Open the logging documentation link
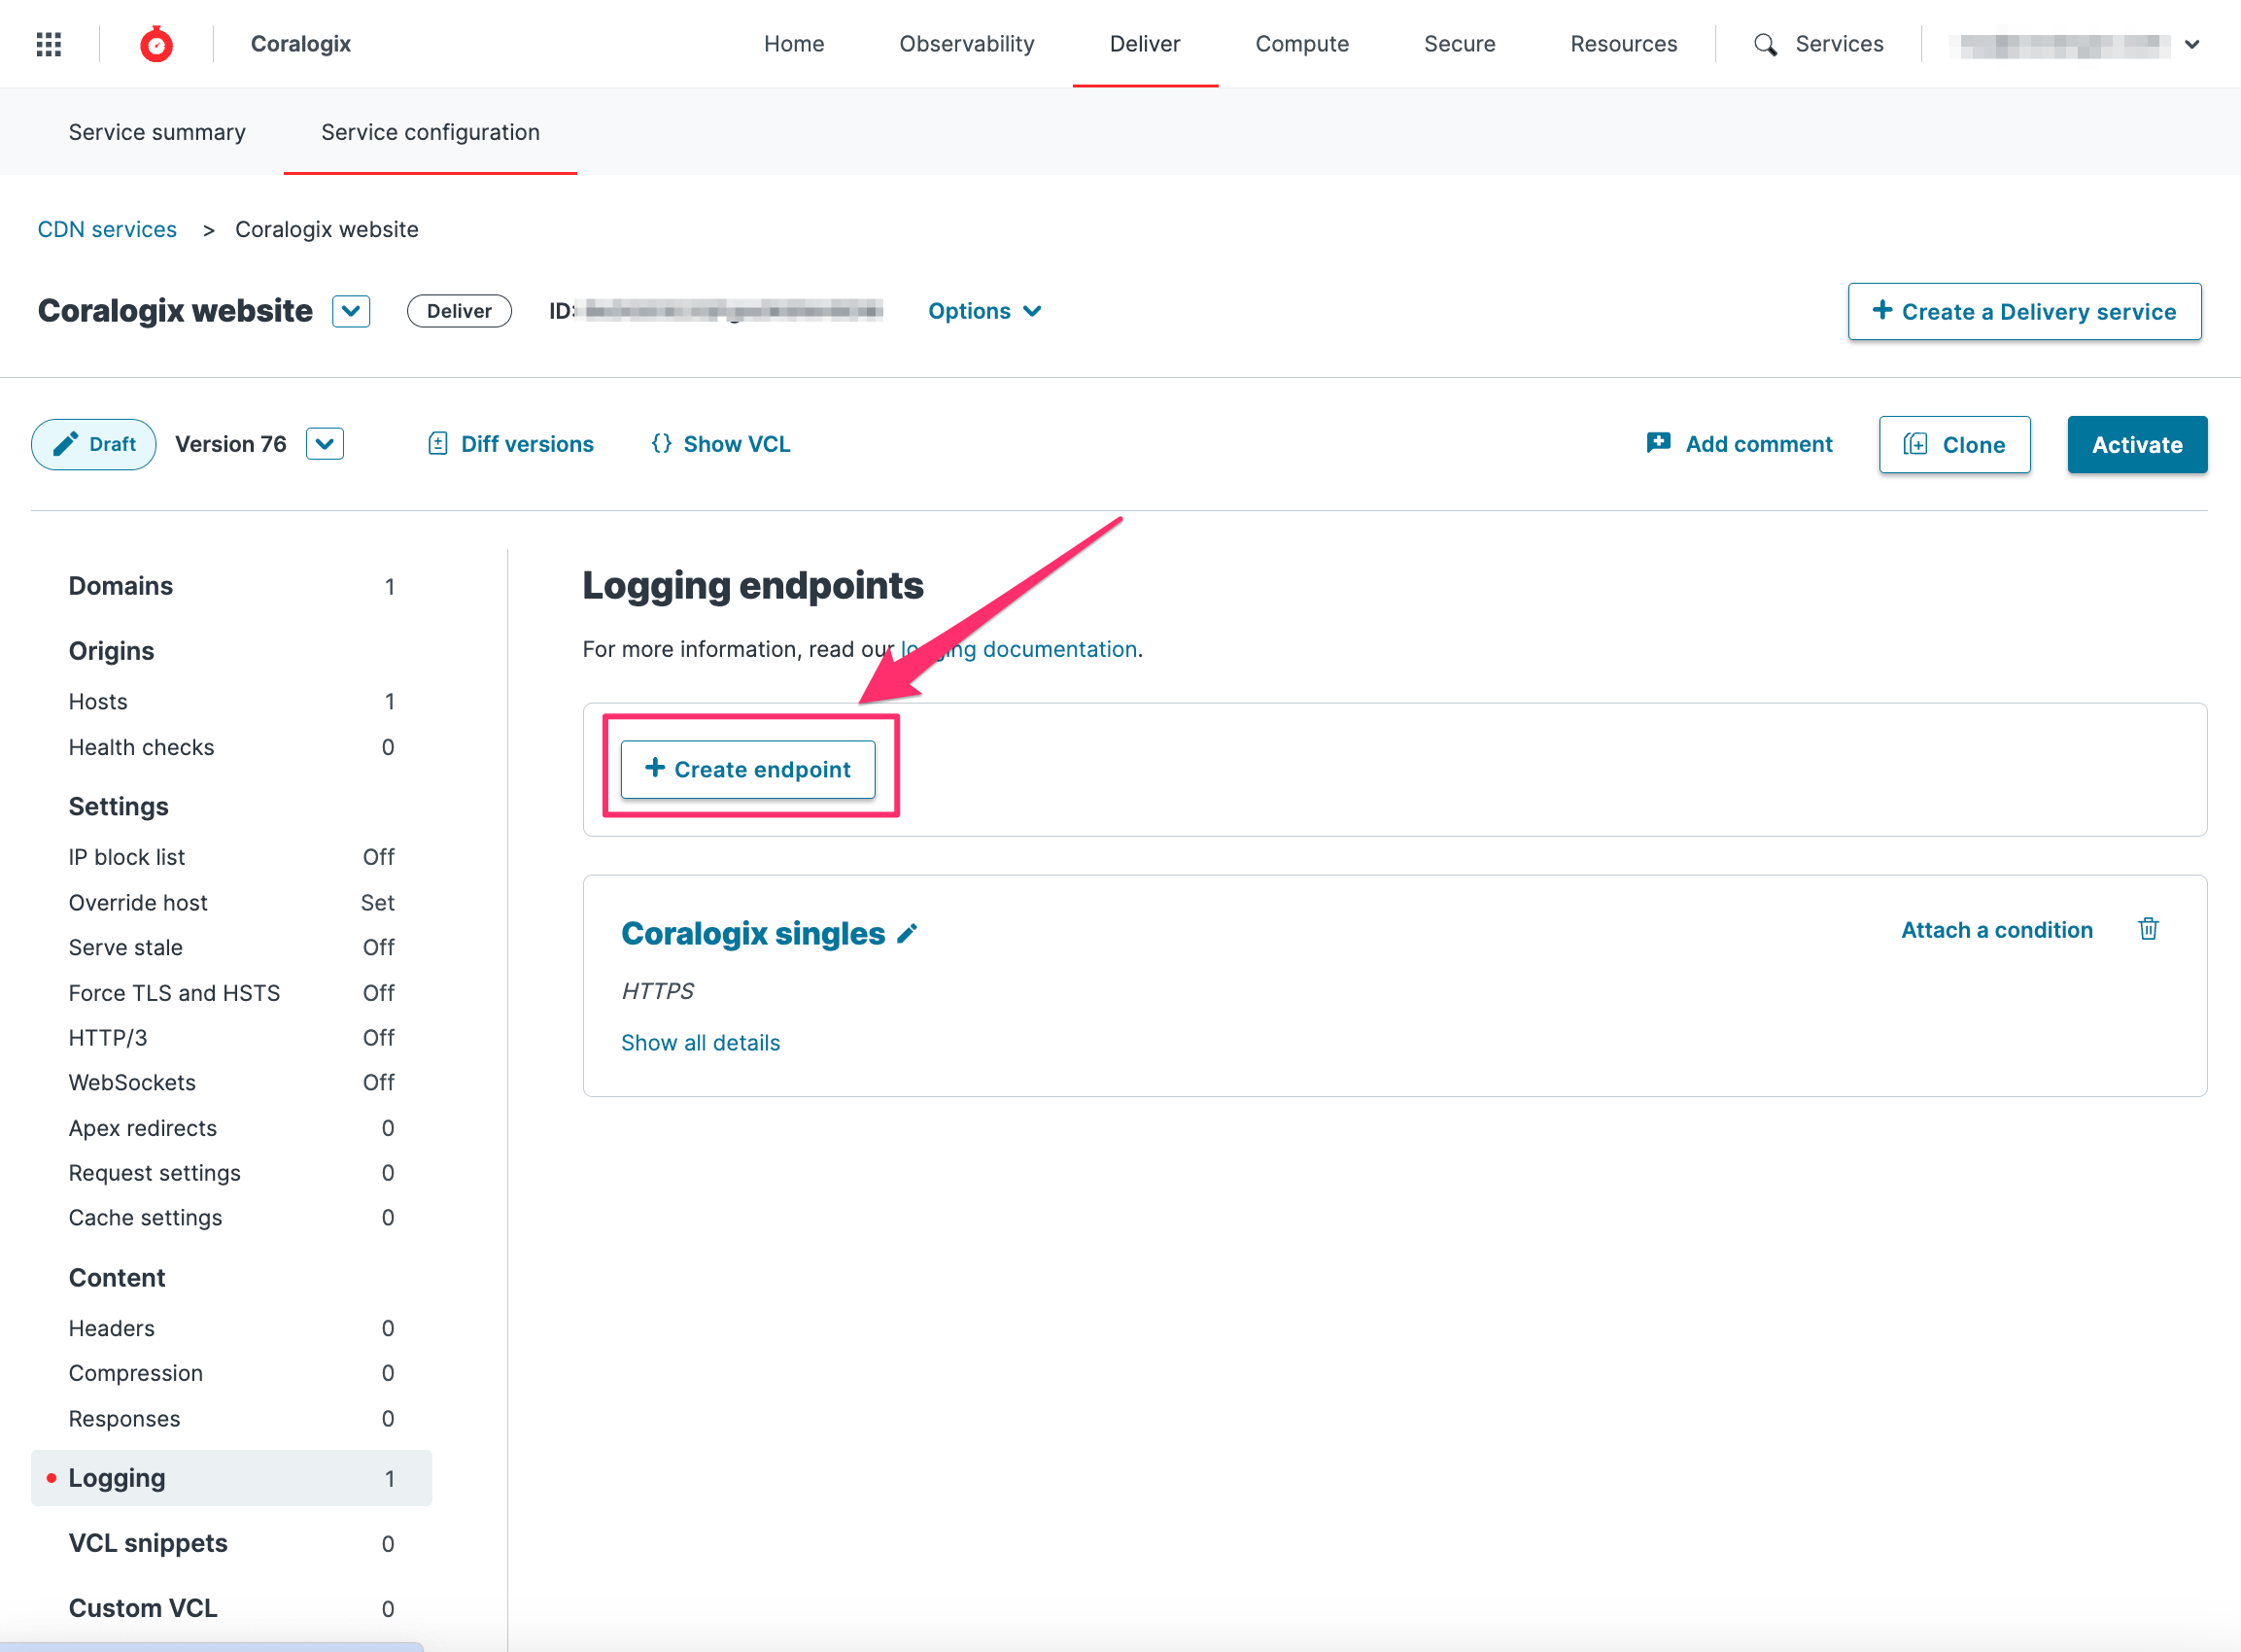 pos(1019,649)
